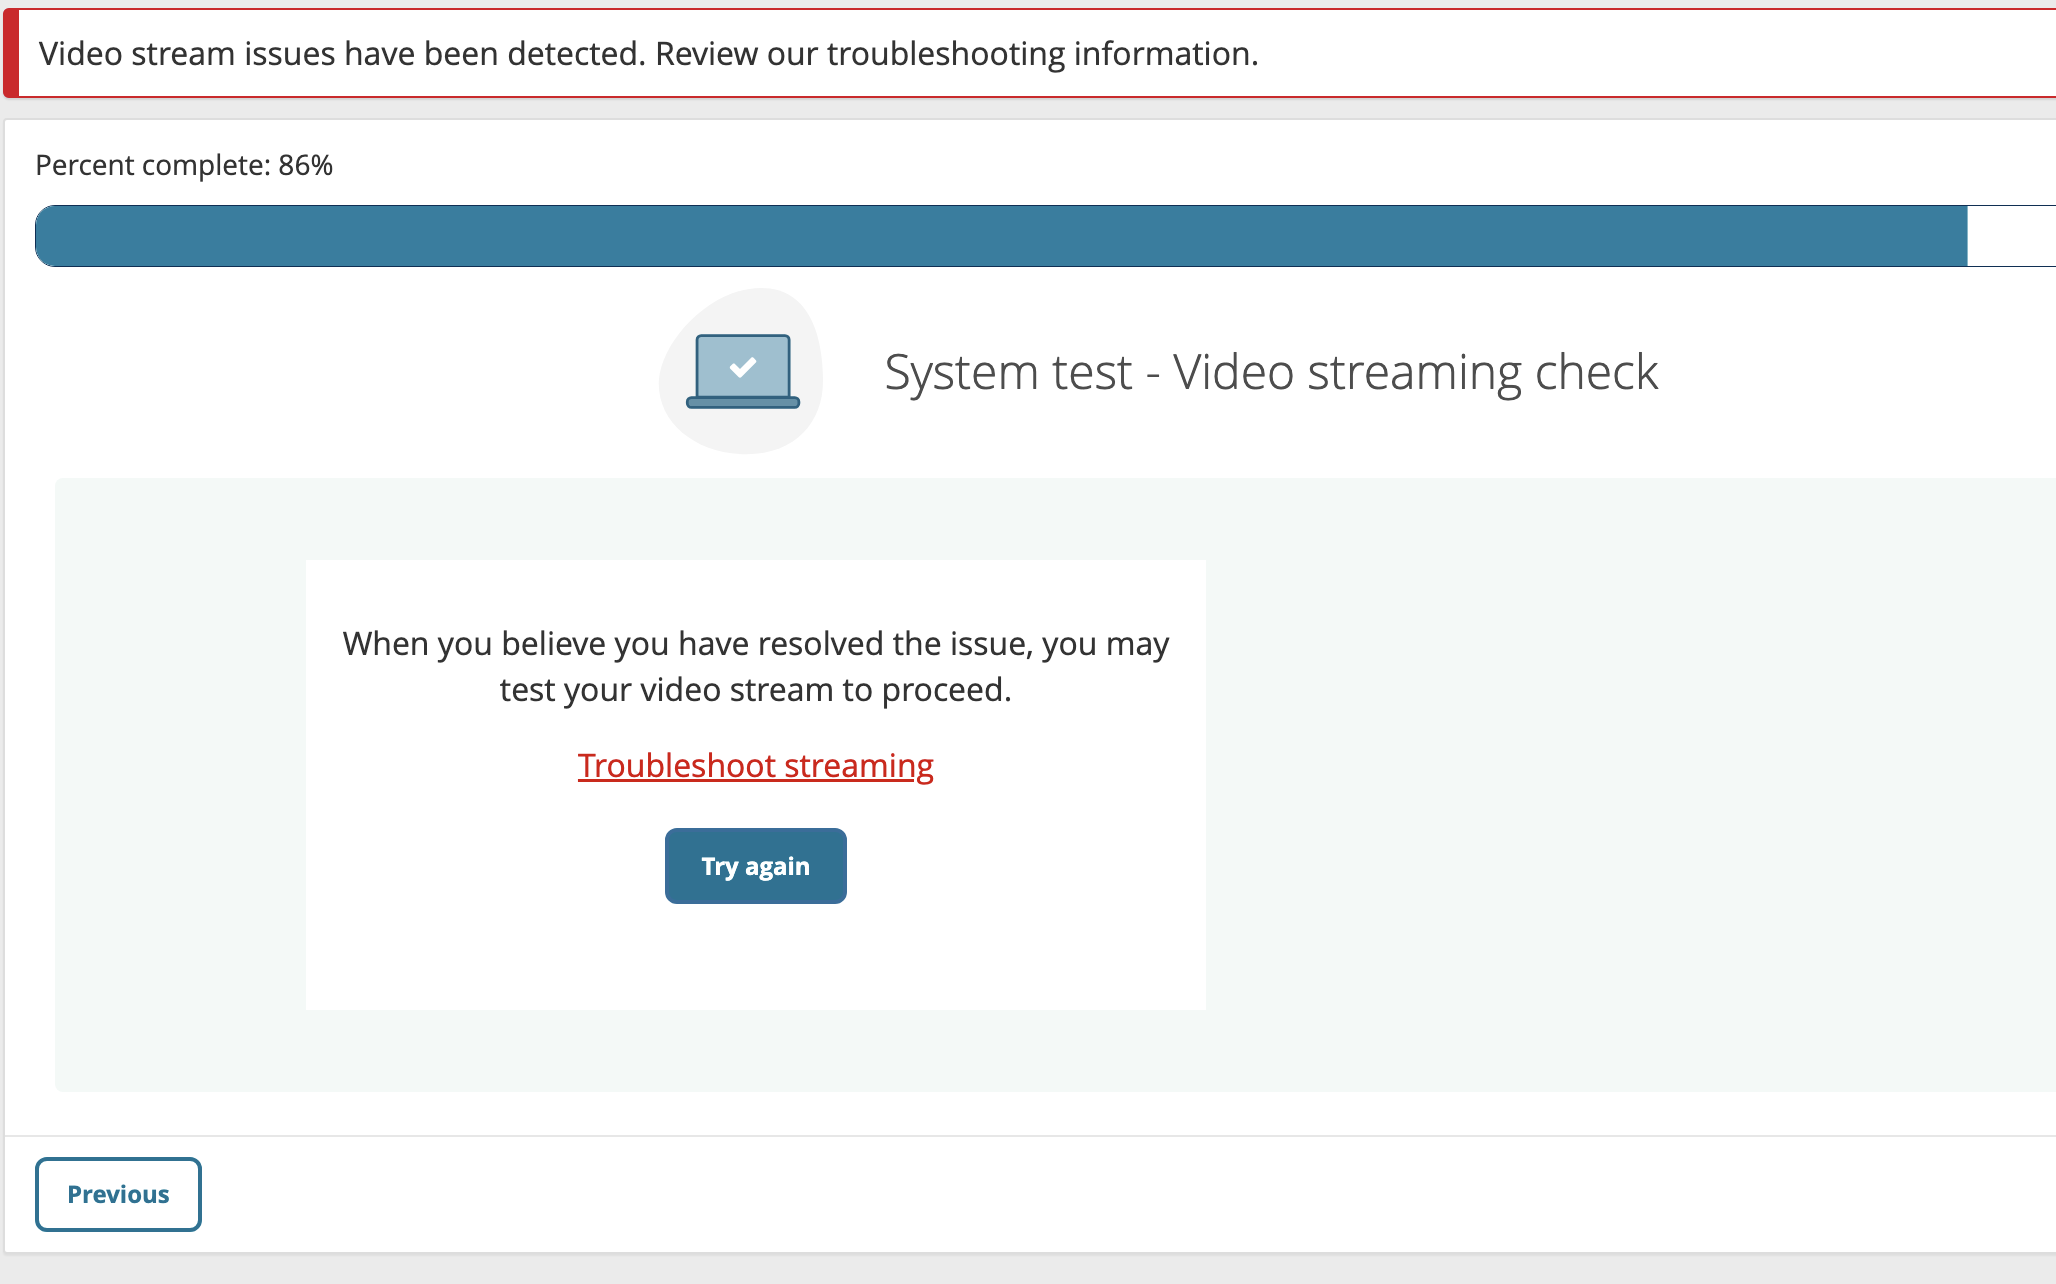The image size is (2056, 1284).
Task: Click 'Review our troubleshooting information' in the alert
Action: click(x=955, y=54)
